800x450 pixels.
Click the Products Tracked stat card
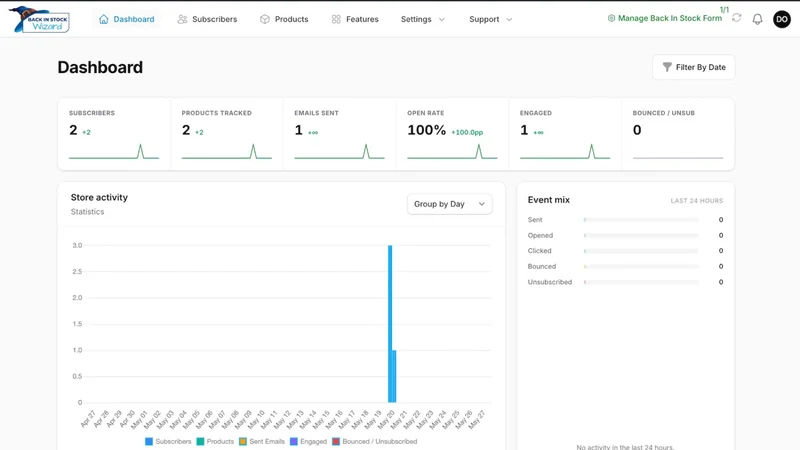[x=227, y=134]
